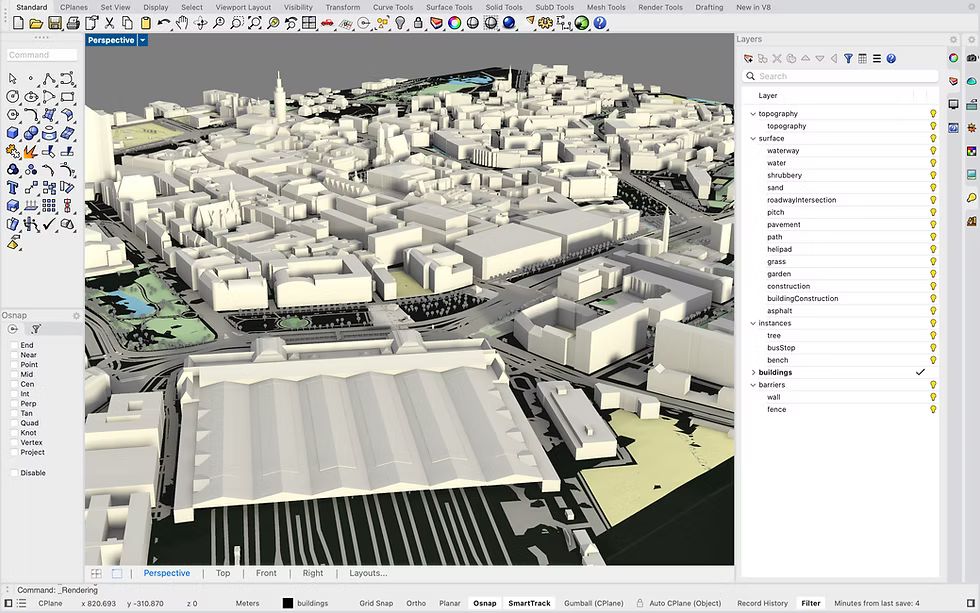Open the layer filter funnel icon
The image size is (980, 613).
click(x=848, y=59)
